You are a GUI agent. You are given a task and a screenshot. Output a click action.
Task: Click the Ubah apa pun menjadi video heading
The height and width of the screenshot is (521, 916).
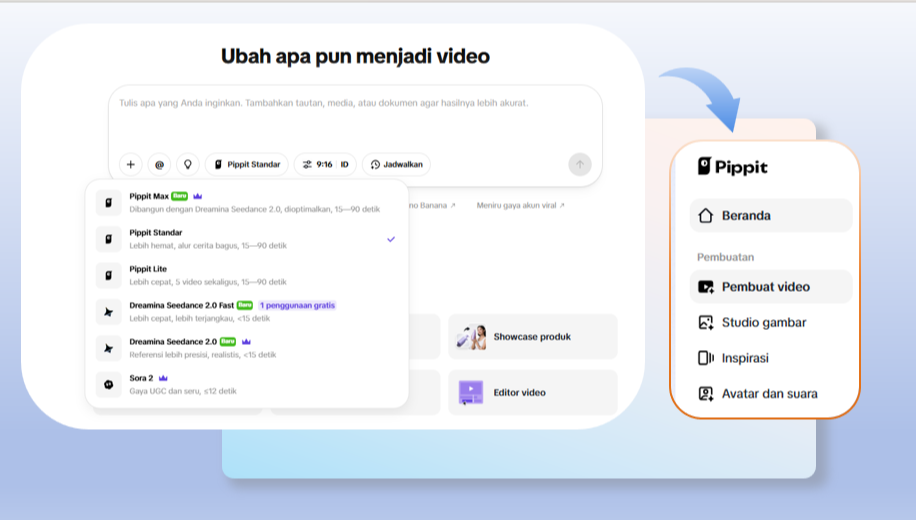(355, 56)
